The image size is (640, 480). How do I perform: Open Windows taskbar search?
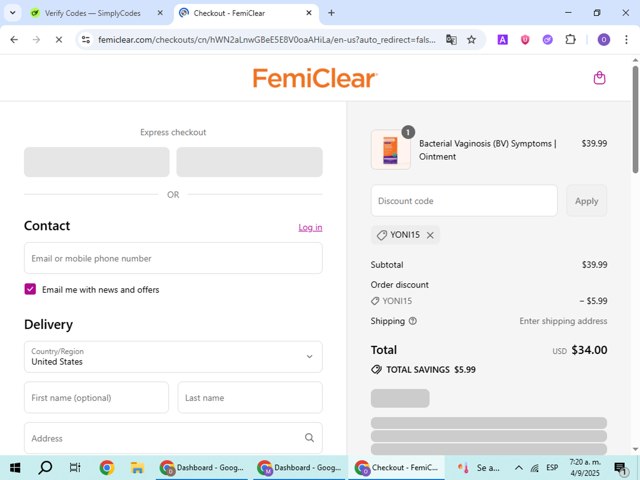point(45,468)
